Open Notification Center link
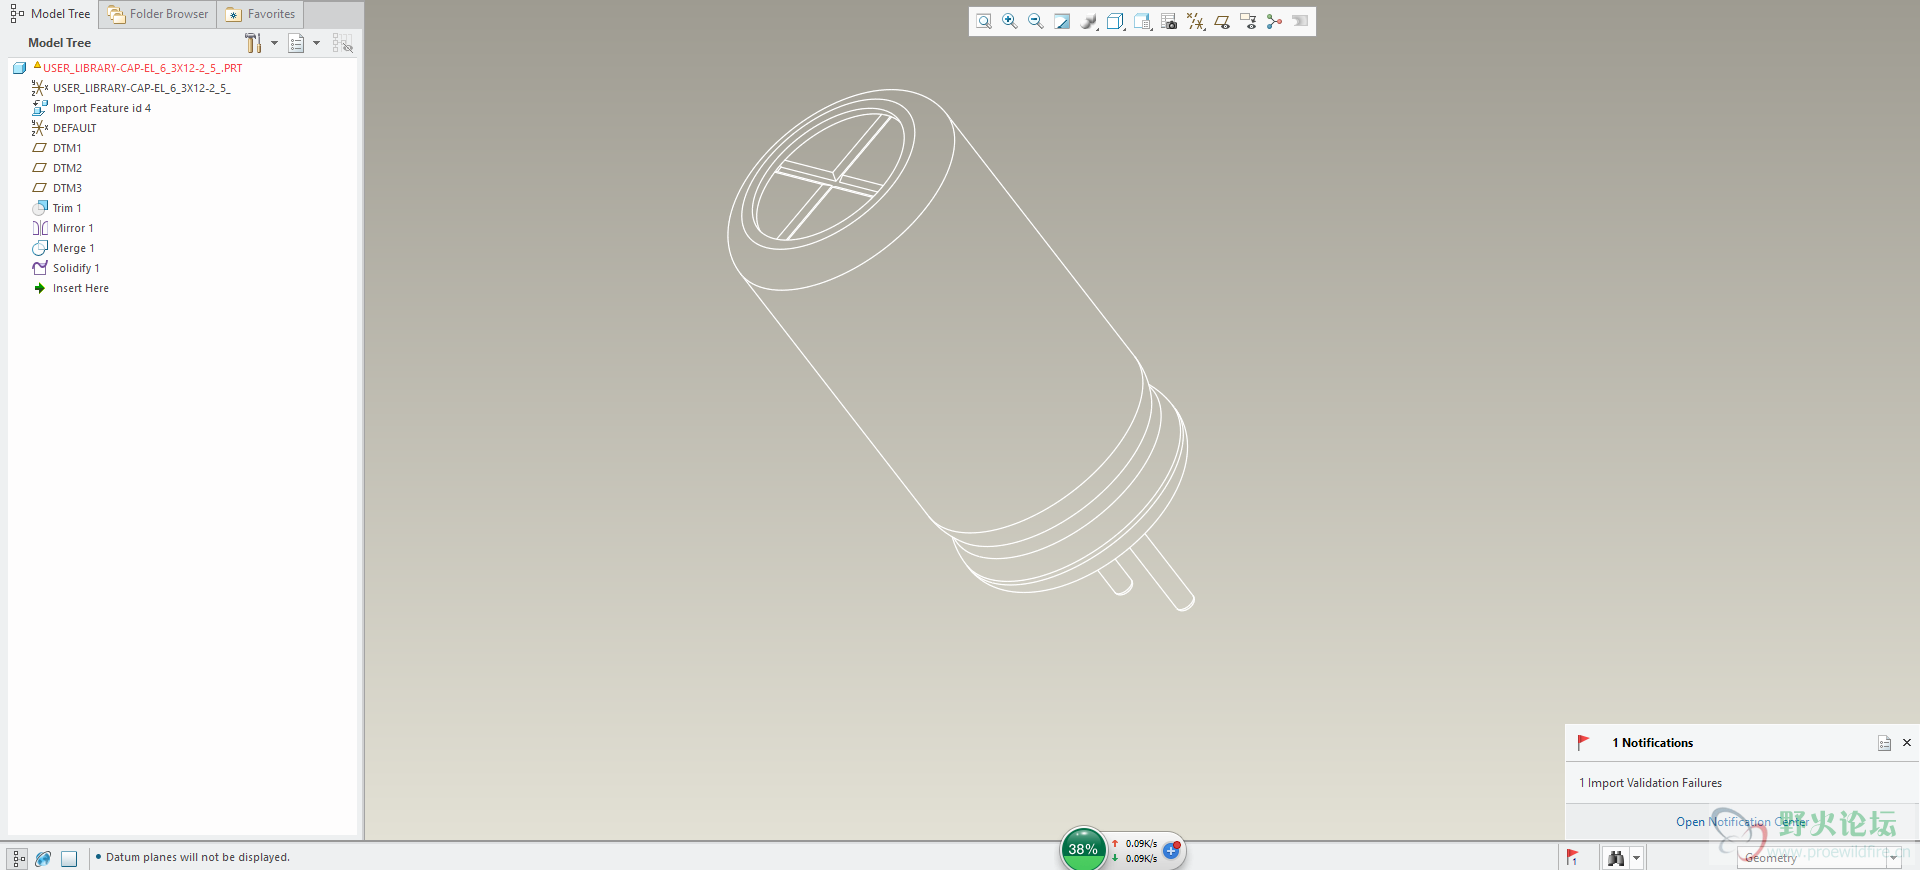This screenshot has height=870, width=1920. click(1742, 822)
